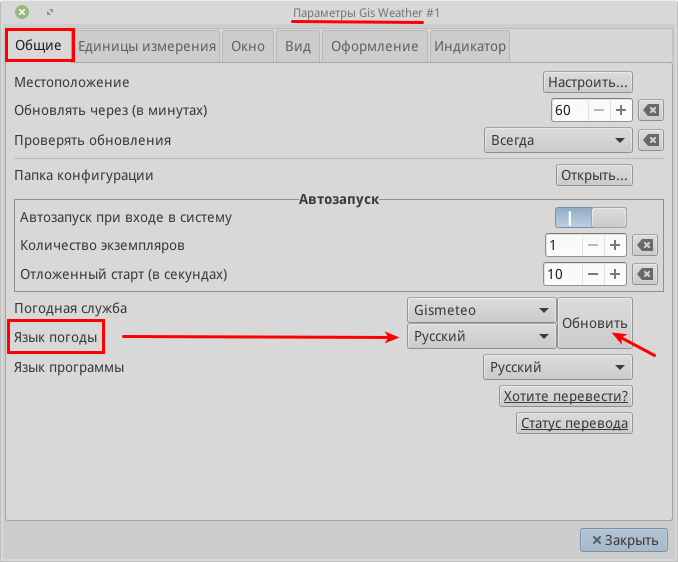Image resolution: width=678 pixels, height=562 pixels.
Task: Open the 'Язык погоды' dropdown
Action: (482, 336)
